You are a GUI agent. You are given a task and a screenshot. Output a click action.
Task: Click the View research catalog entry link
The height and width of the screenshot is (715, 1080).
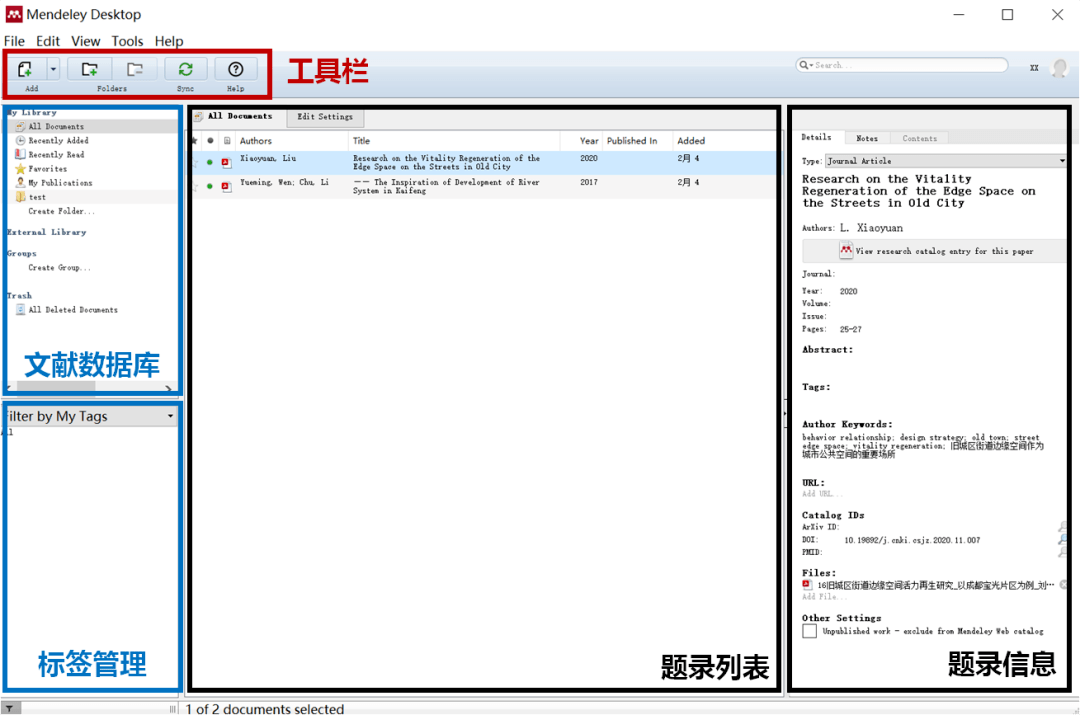tap(936, 251)
